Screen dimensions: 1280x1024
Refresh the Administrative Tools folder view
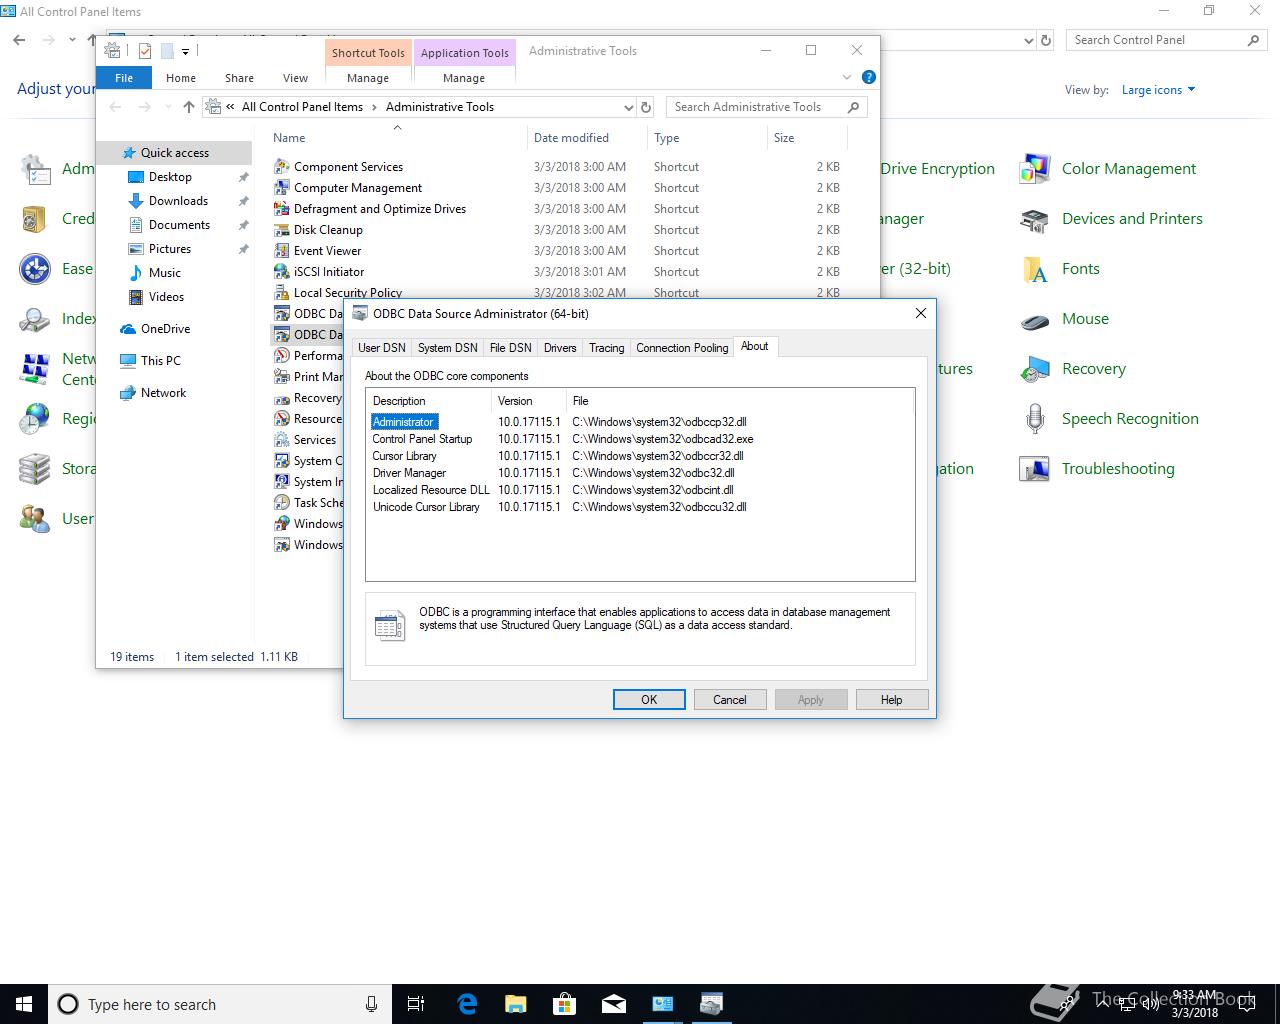(646, 107)
